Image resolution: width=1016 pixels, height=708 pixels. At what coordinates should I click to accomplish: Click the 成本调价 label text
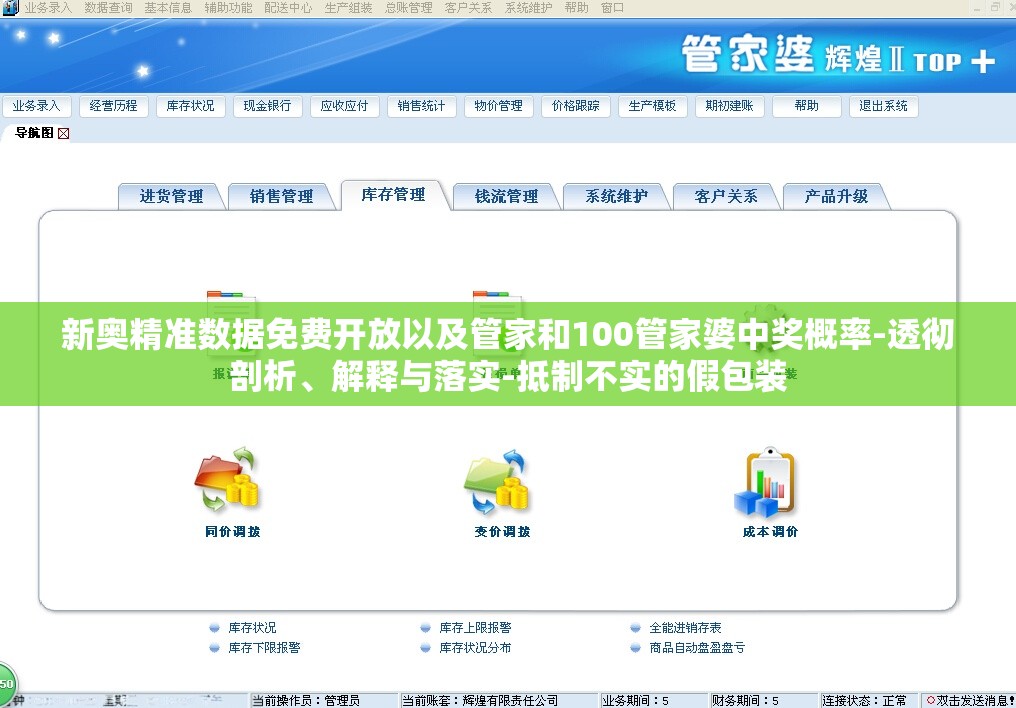pyautogui.click(x=770, y=532)
